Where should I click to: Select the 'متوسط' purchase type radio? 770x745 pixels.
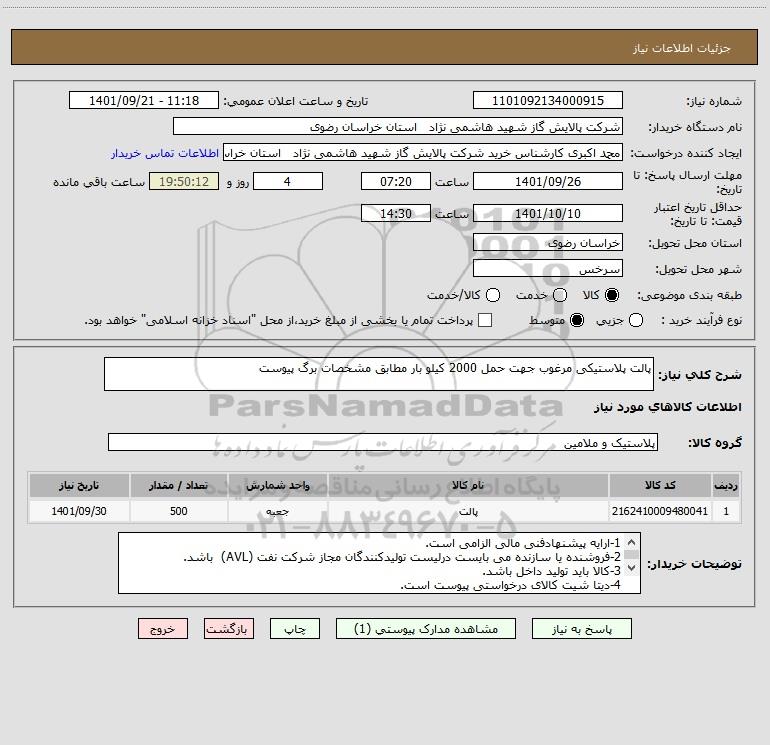559,320
